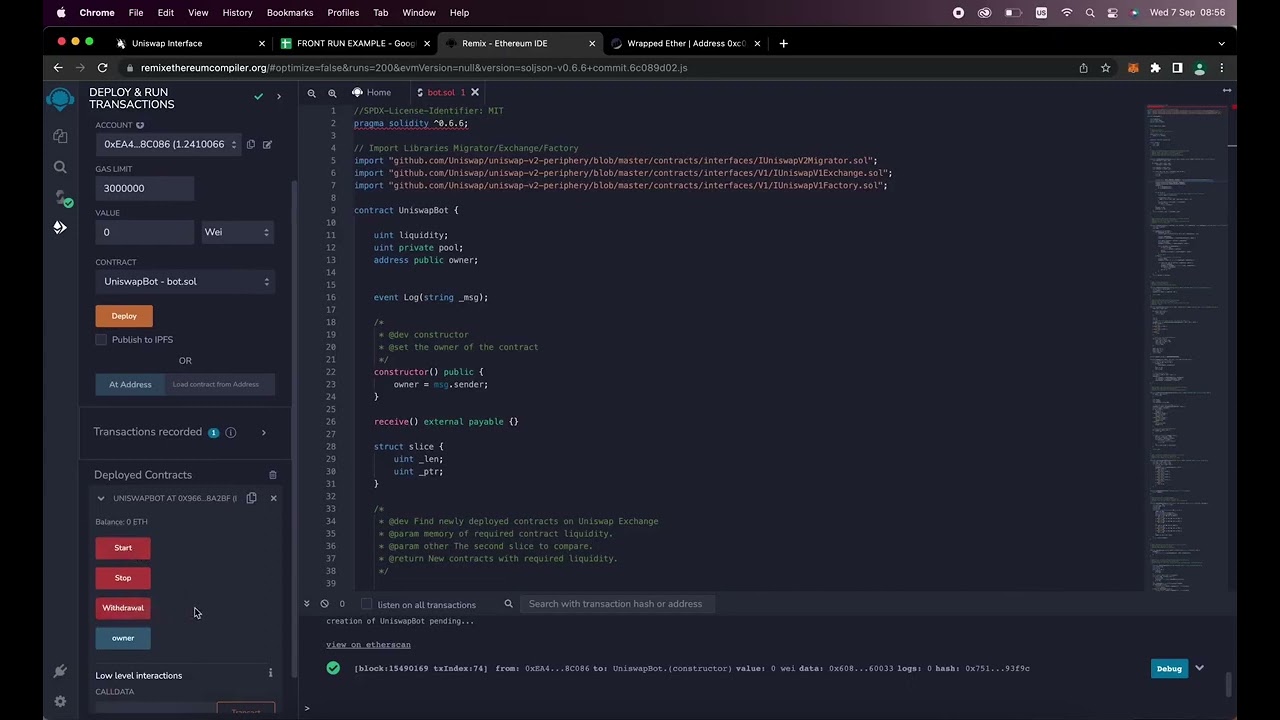Zoom in the code editor
This screenshot has height=720, width=1280.
click(x=332, y=92)
